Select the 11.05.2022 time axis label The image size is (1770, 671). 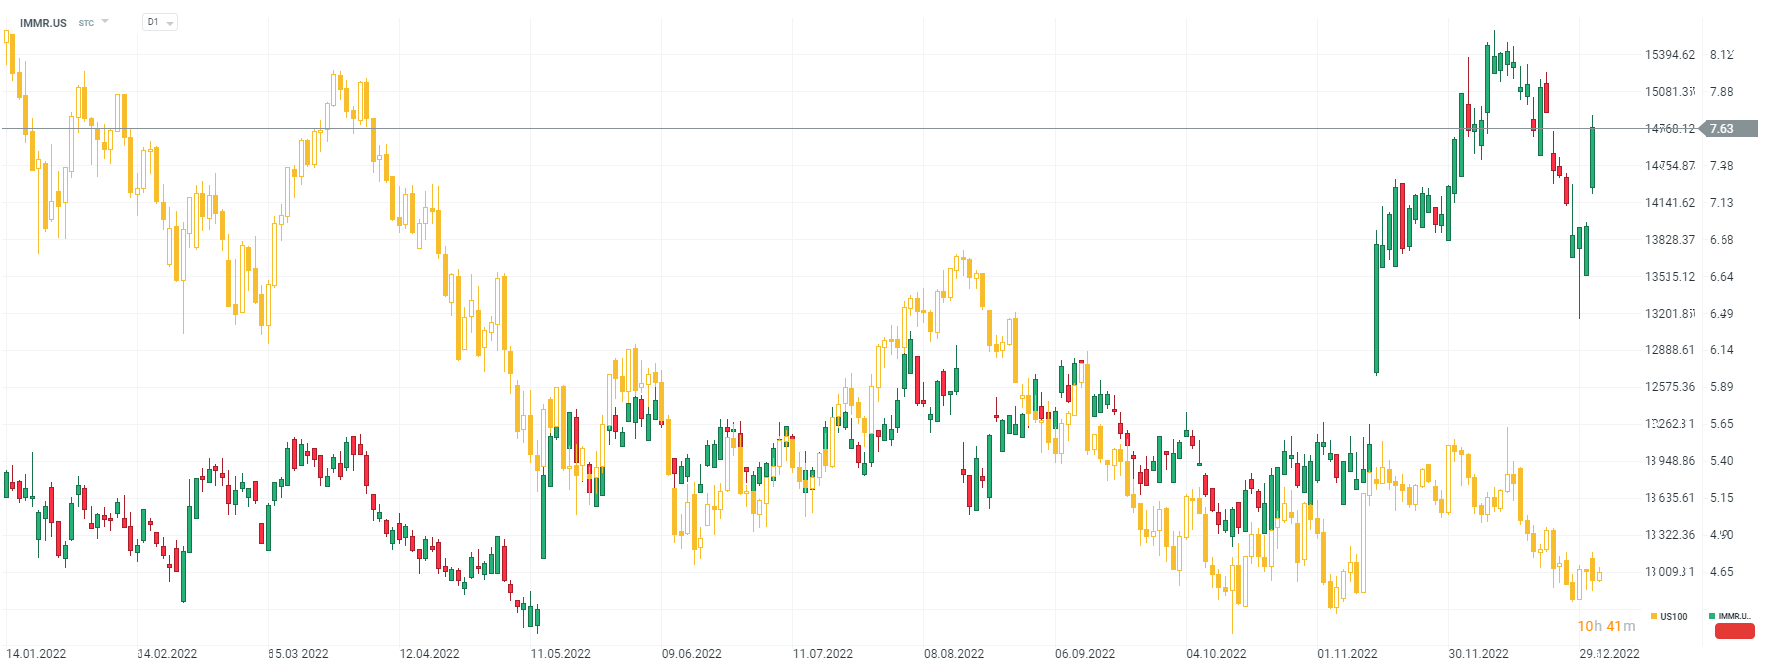coord(560,654)
